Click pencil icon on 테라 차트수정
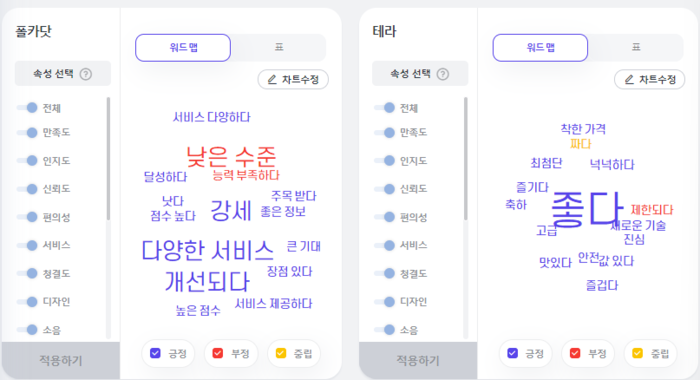 pyautogui.click(x=629, y=79)
